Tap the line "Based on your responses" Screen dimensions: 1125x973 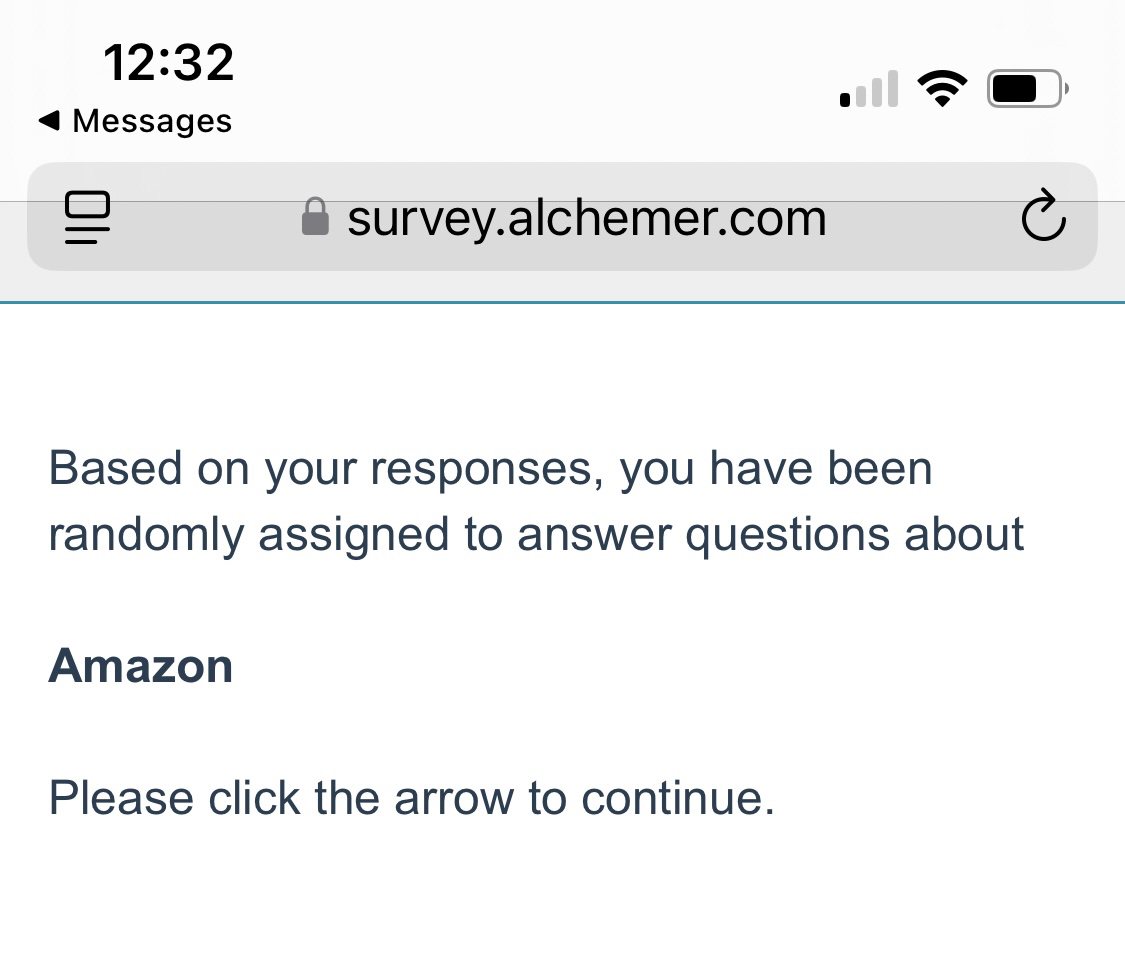coord(490,468)
